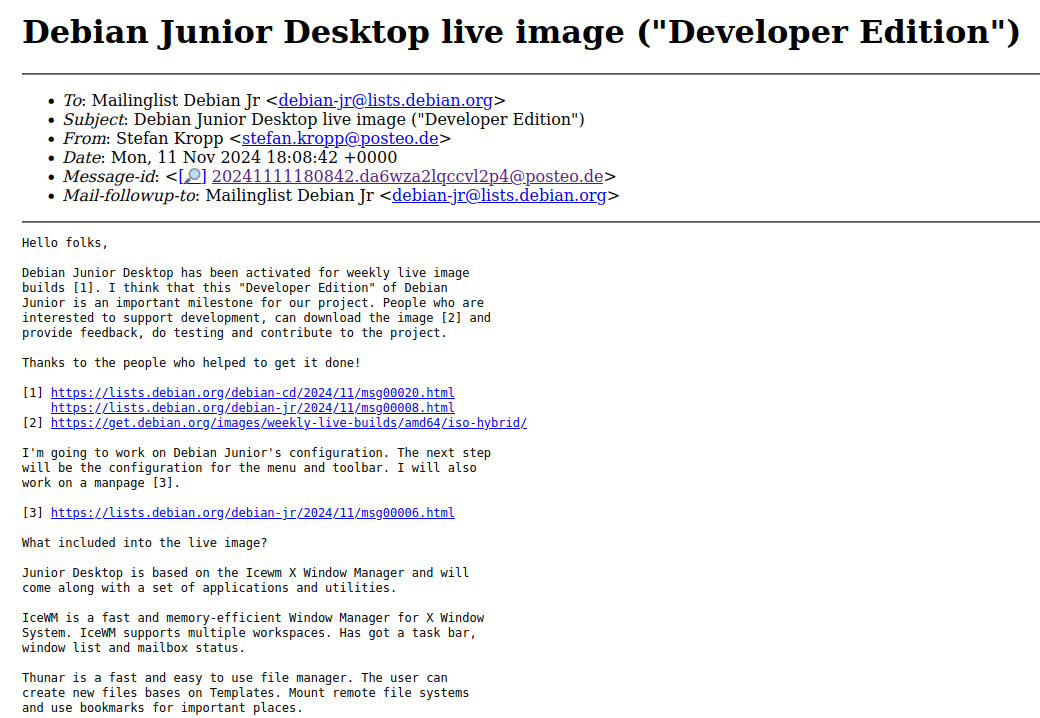Click the line "window list and mailbox status."
Image resolution: width=1040 pixels, height=718 pixels.
pyautogui.click(x=133, y=648)
